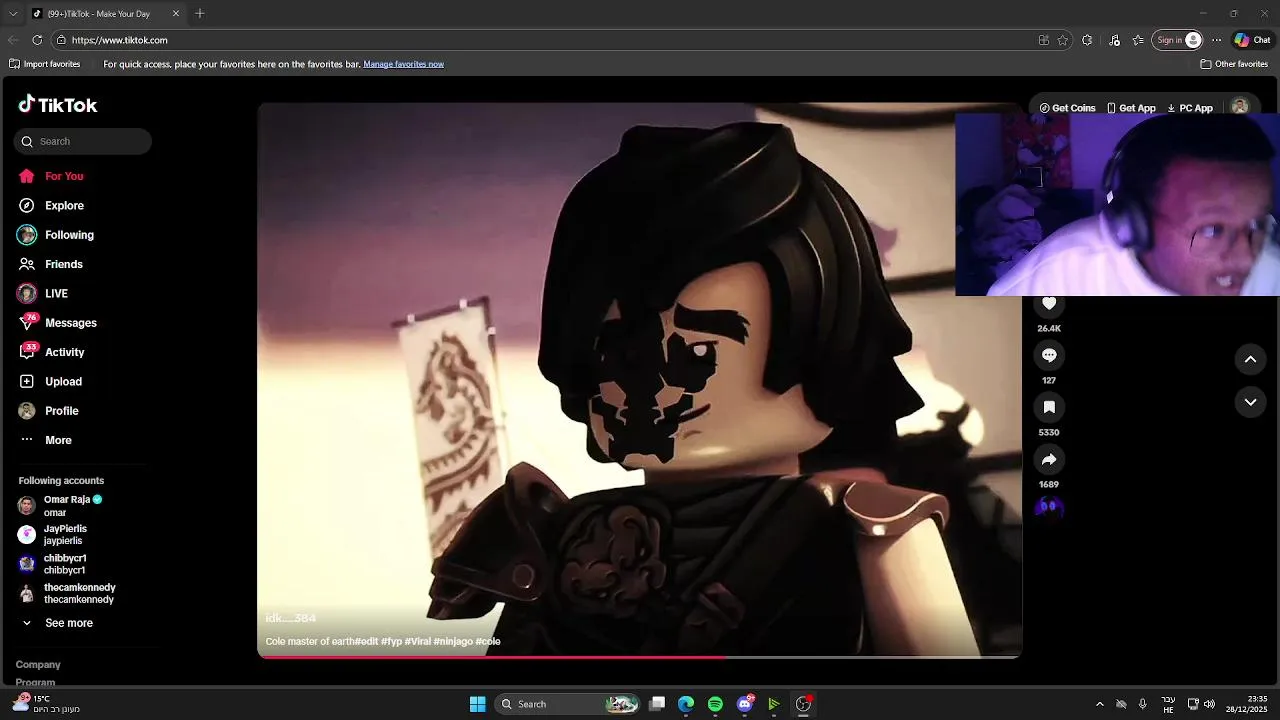Open OBS Studio from the taskbar

click(803, 704)
